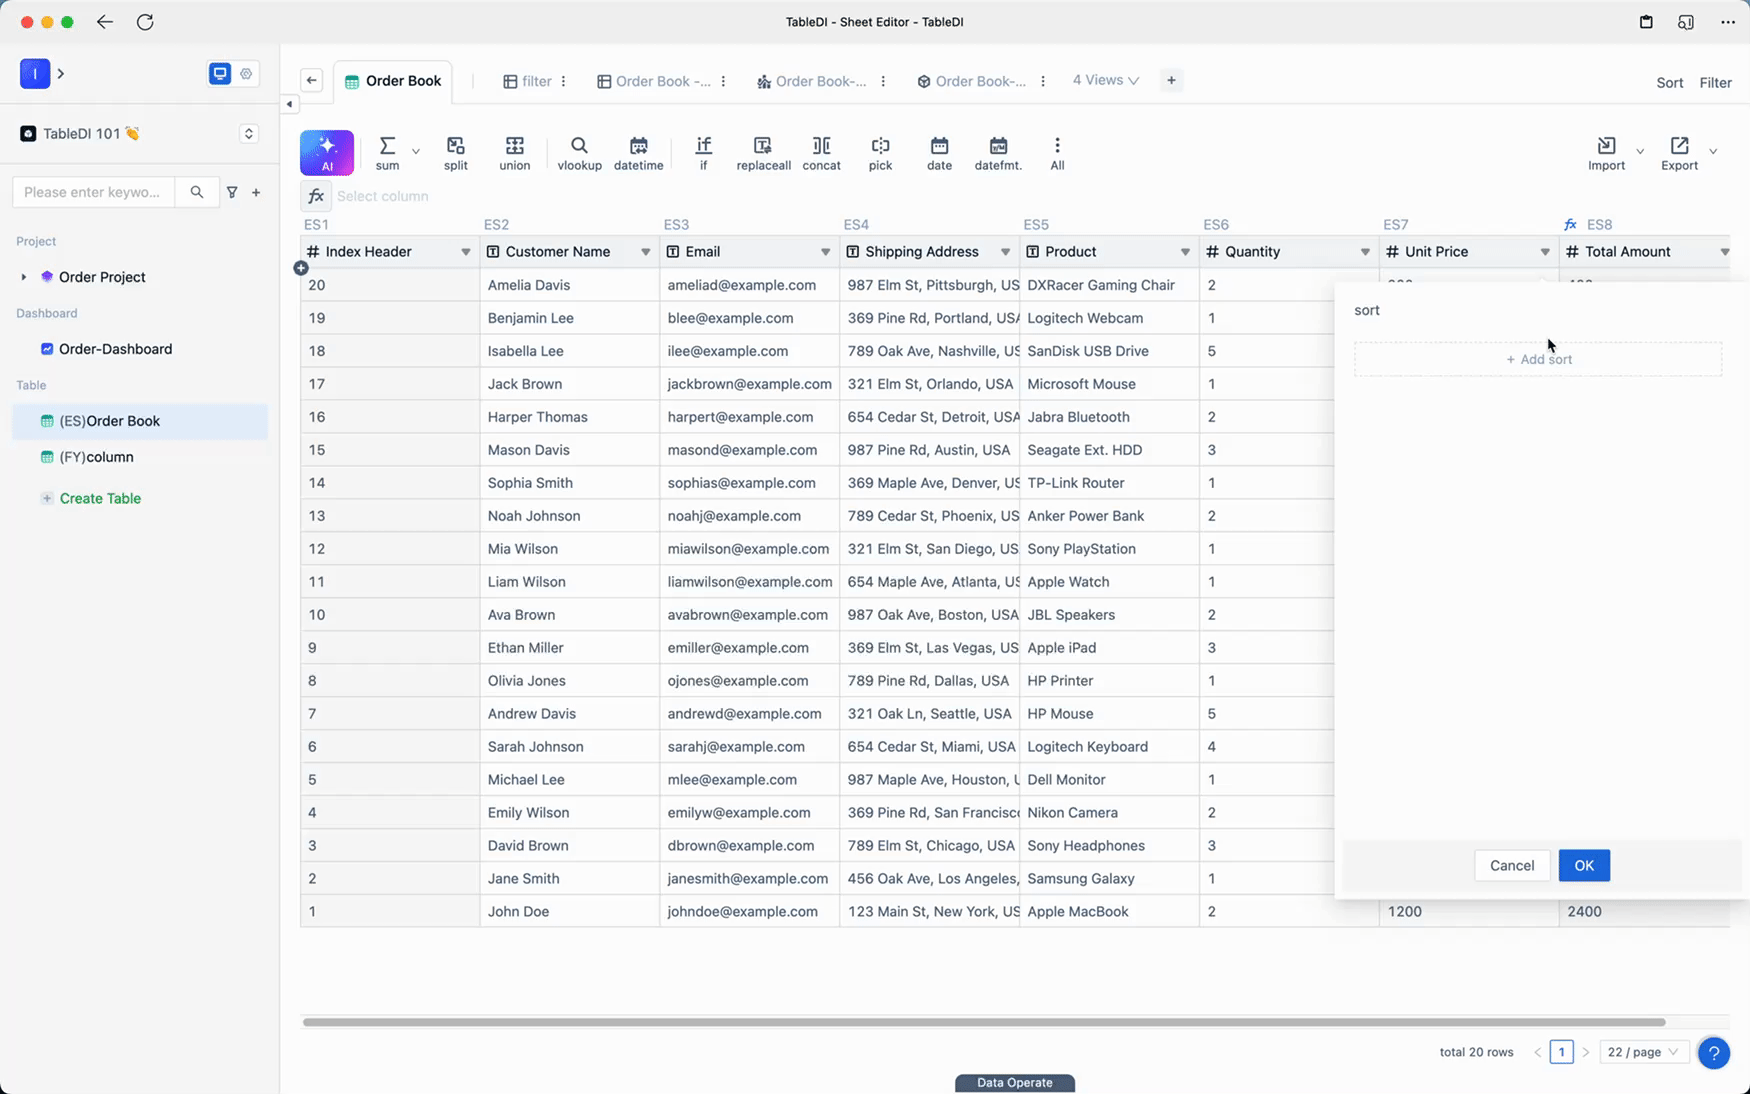Click the Amelia Davis cell
Viewport: 1750px width, 1094px height.
click(x=569, y=285)
